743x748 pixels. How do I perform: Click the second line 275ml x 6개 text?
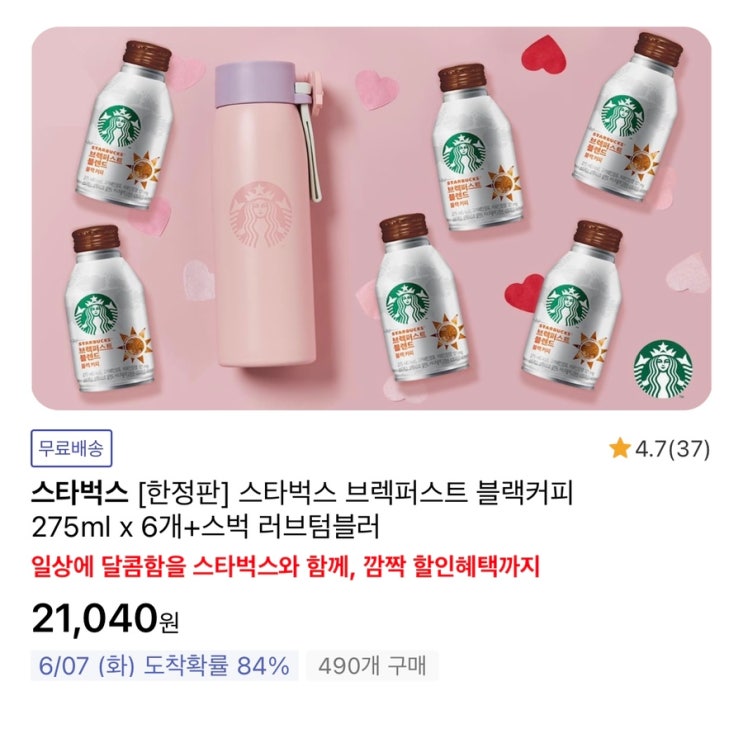206,528
